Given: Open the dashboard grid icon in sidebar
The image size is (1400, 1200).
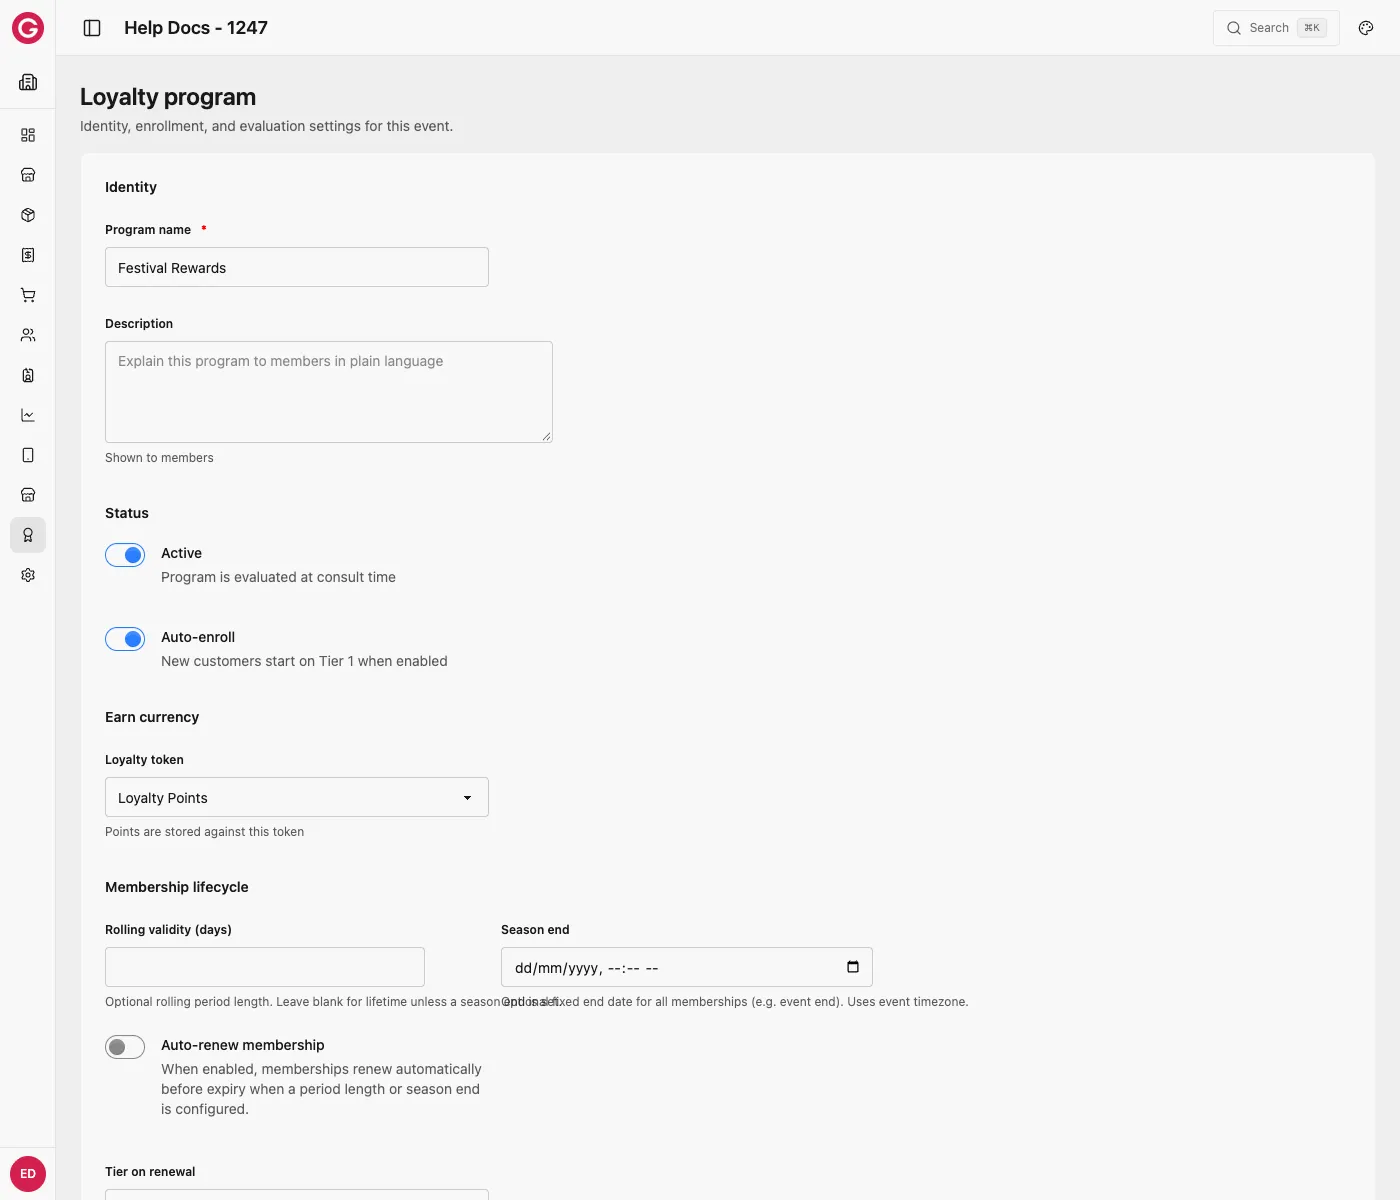Looking at the screenshot, I should coord(28,135).
